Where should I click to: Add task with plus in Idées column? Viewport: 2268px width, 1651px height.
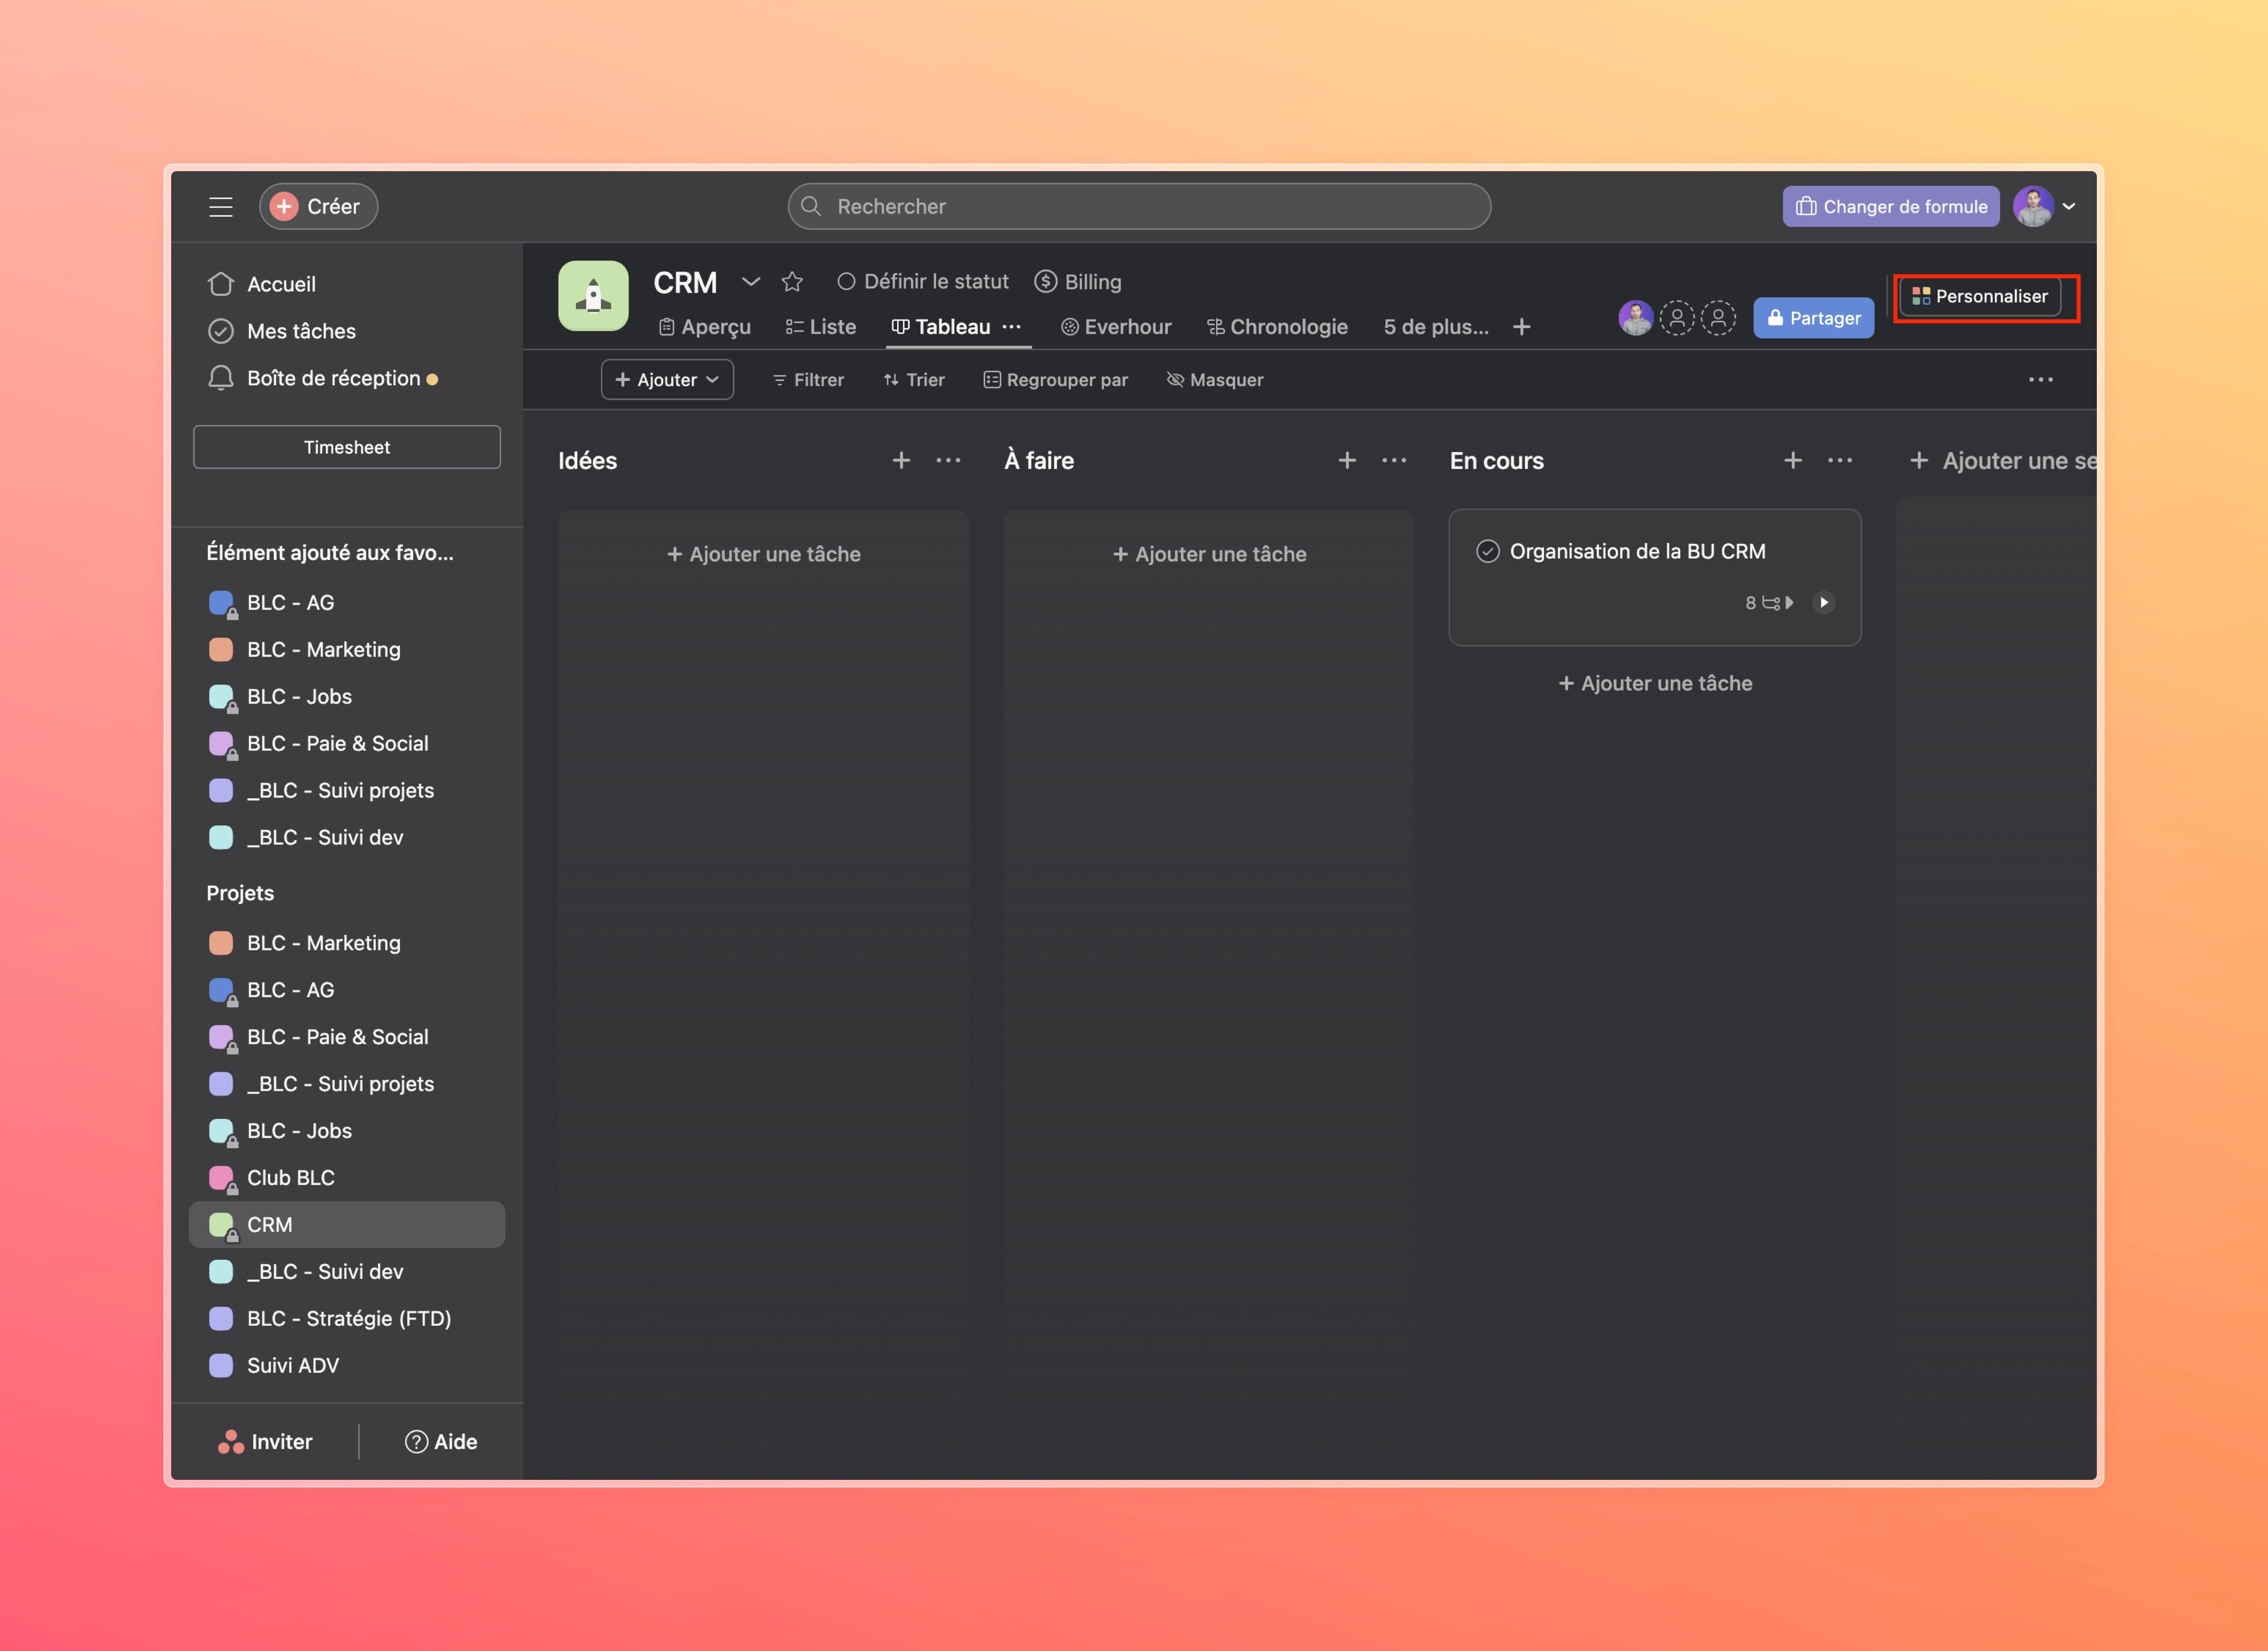[901, 460]
